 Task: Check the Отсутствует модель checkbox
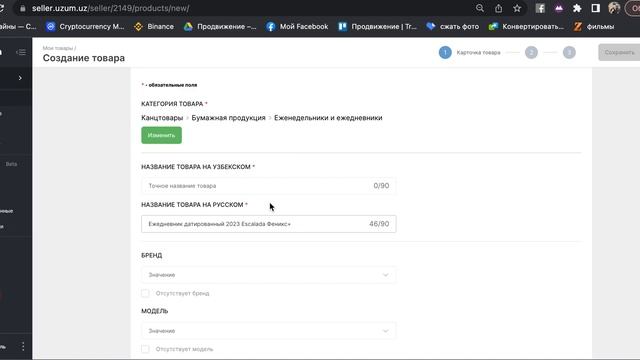pyautogui.click(x=145, y=349)
